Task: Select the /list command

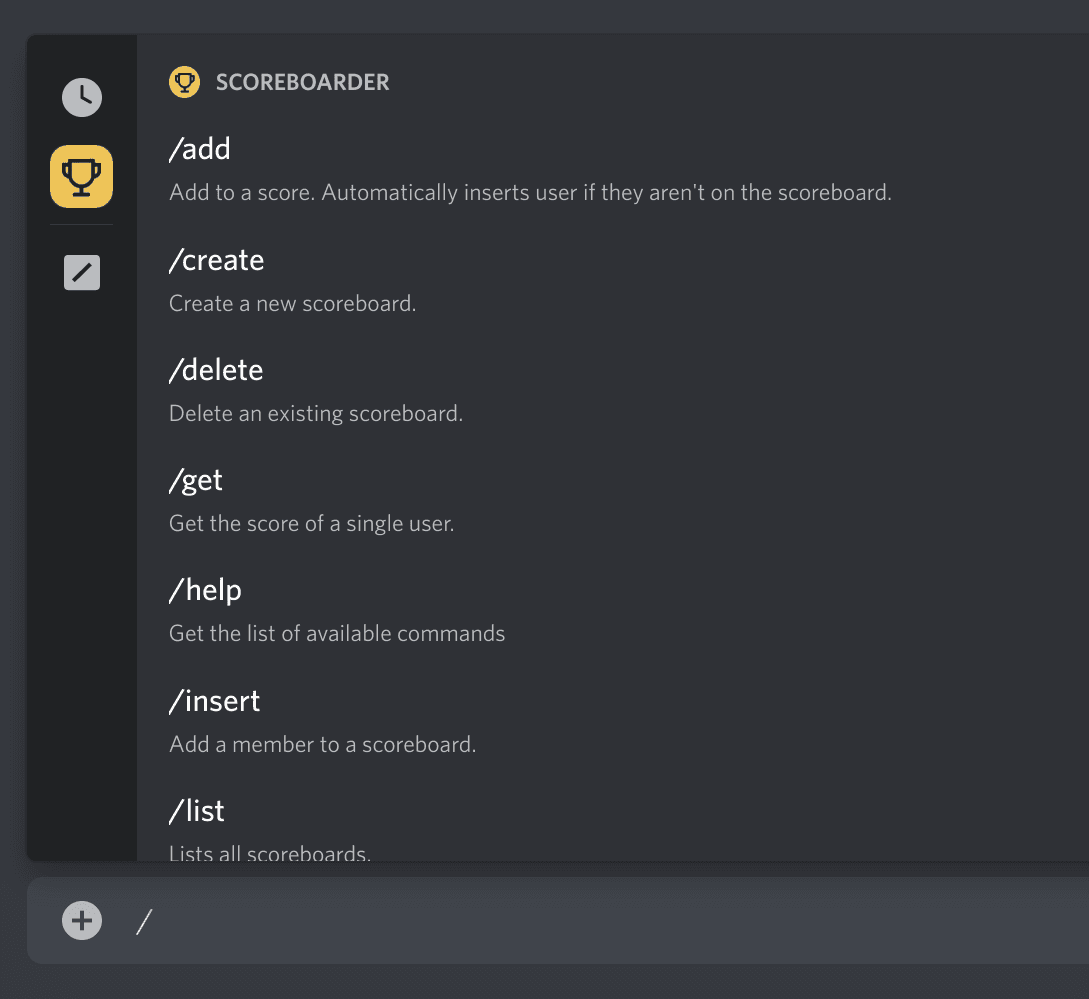Action: click(197, 811)
